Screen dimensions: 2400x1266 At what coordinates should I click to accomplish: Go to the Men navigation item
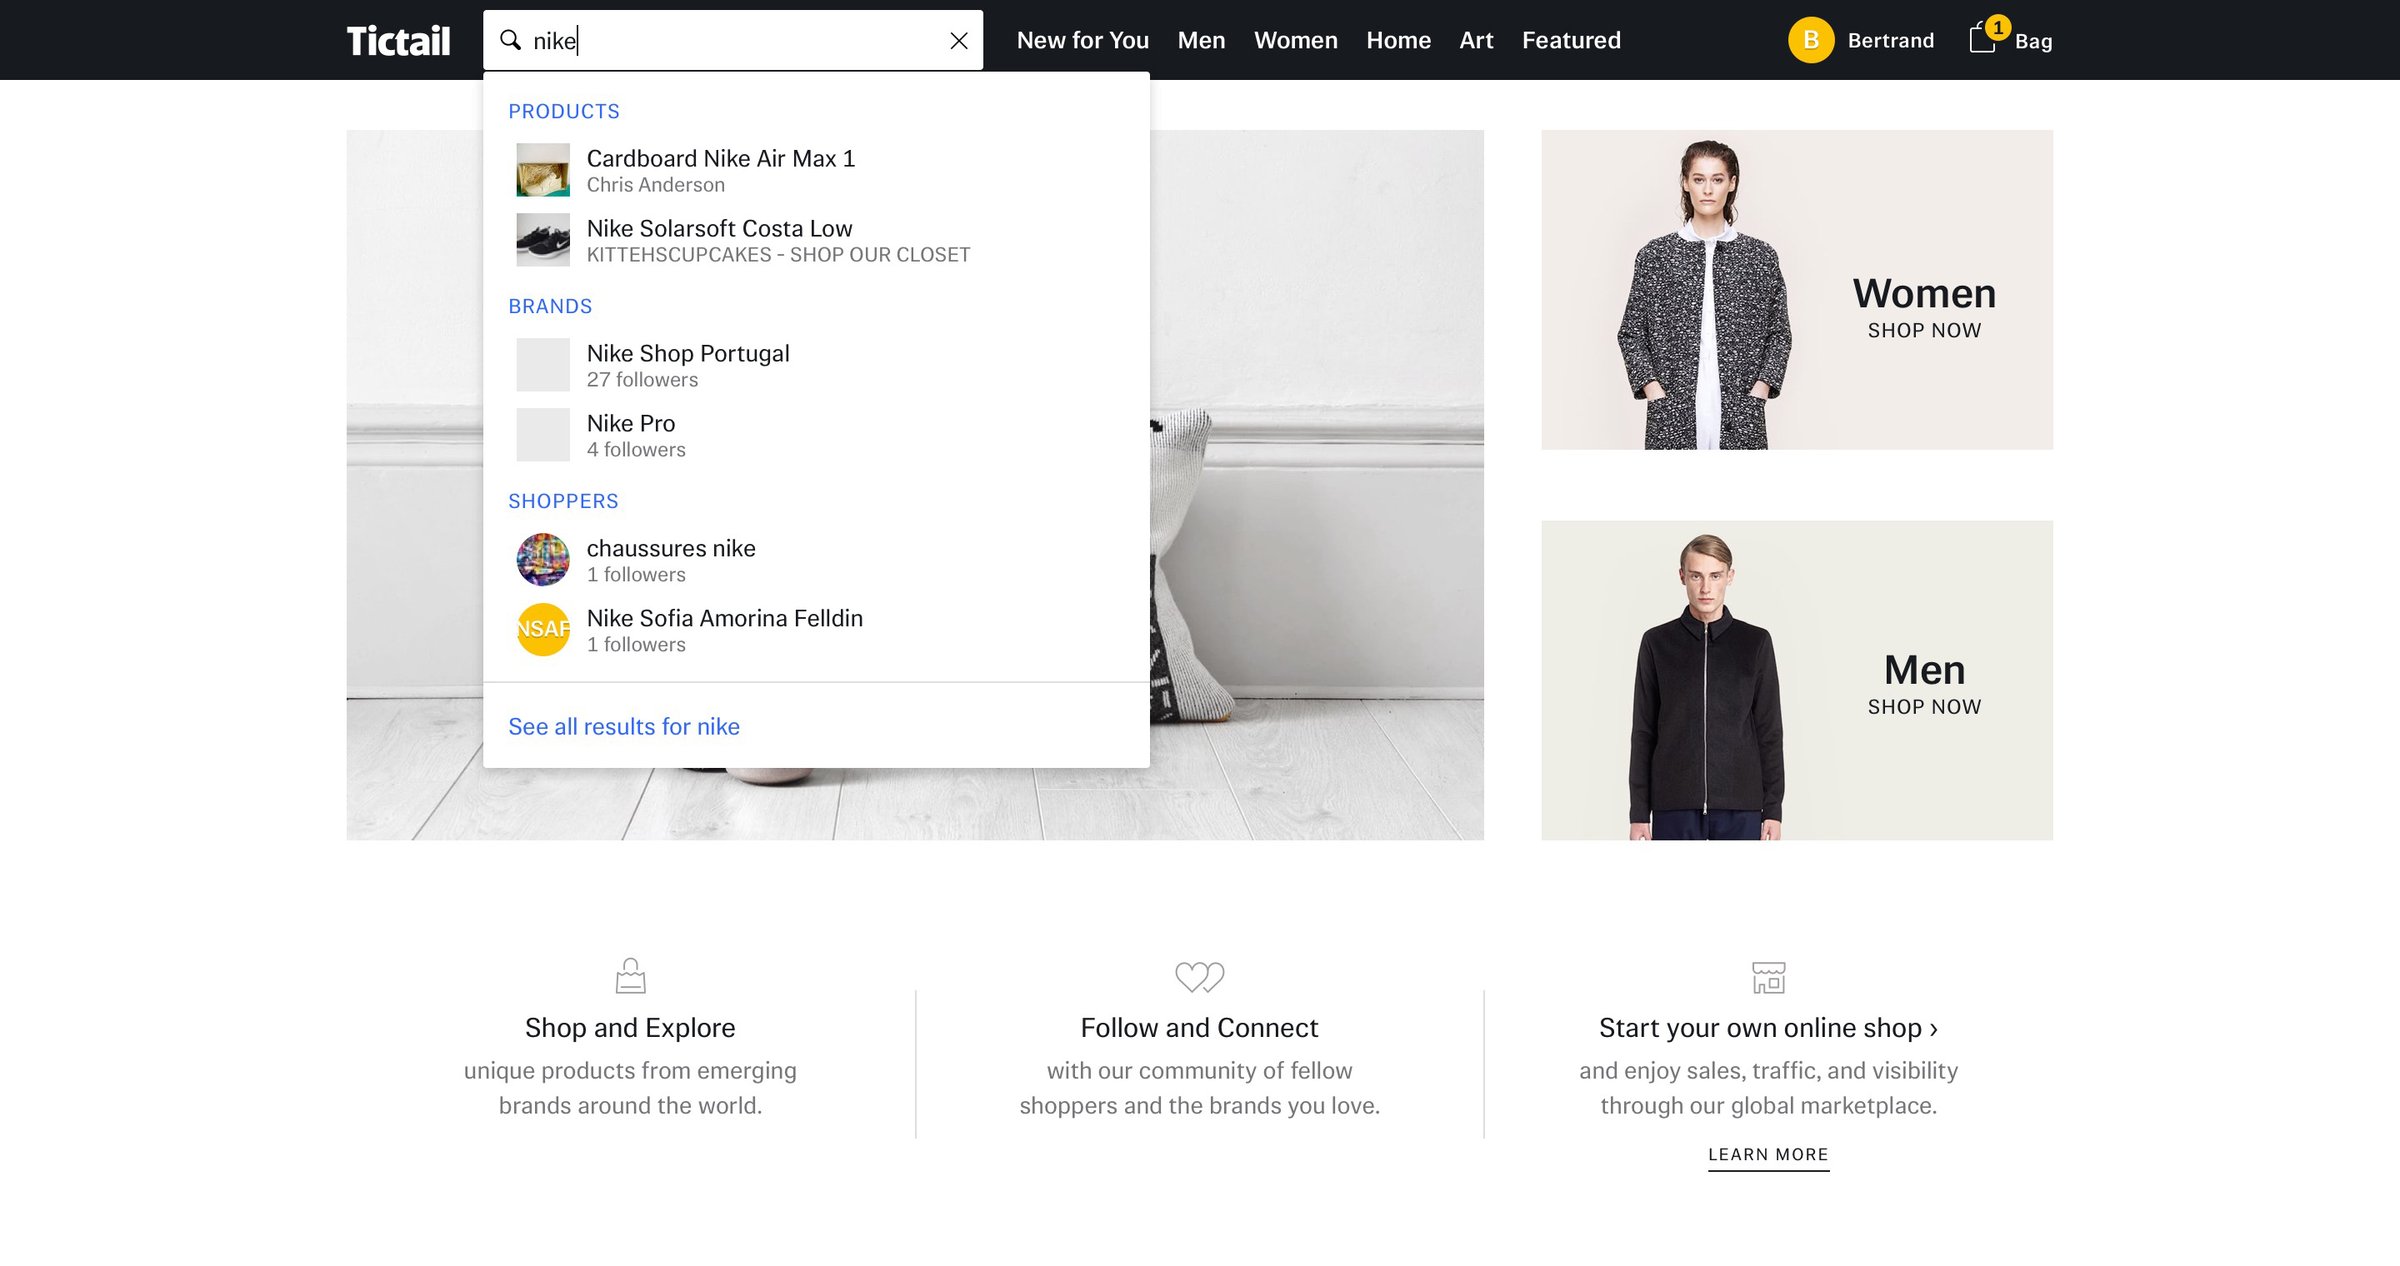pos(1201,41)
